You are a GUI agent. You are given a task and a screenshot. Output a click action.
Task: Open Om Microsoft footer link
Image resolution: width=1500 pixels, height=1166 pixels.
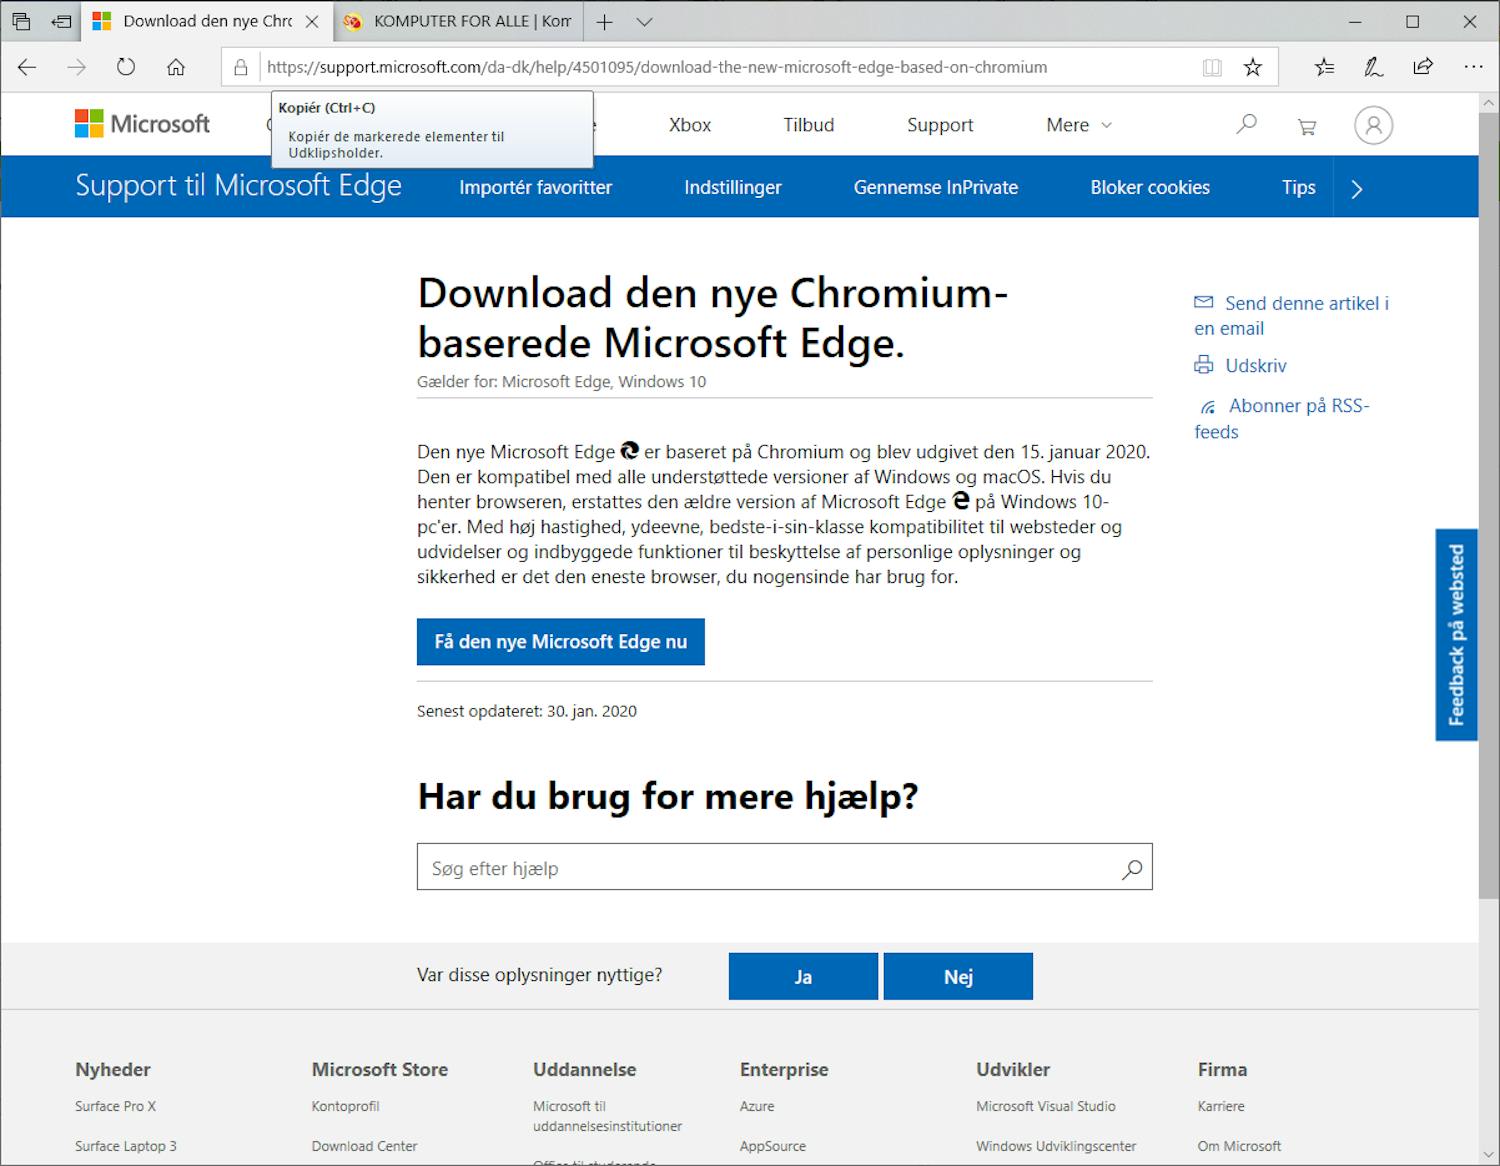pyautogui.click(x=1239, y=1146)
